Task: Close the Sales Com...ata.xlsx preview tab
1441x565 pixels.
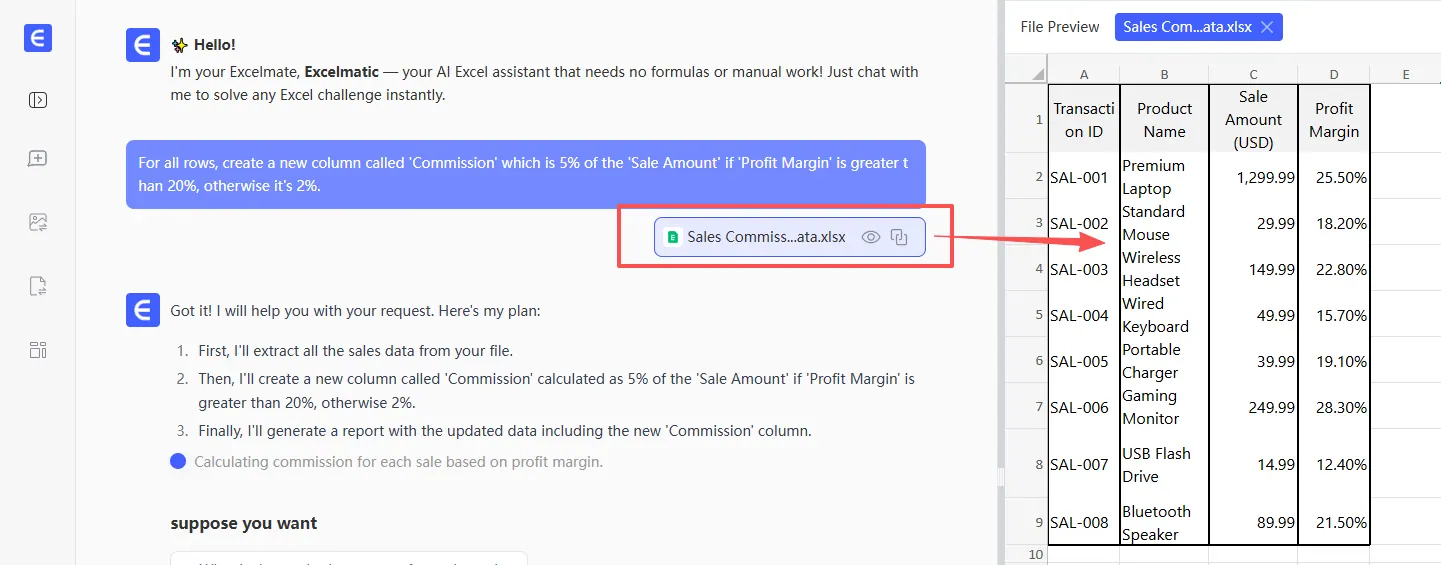Action: 1267,27
